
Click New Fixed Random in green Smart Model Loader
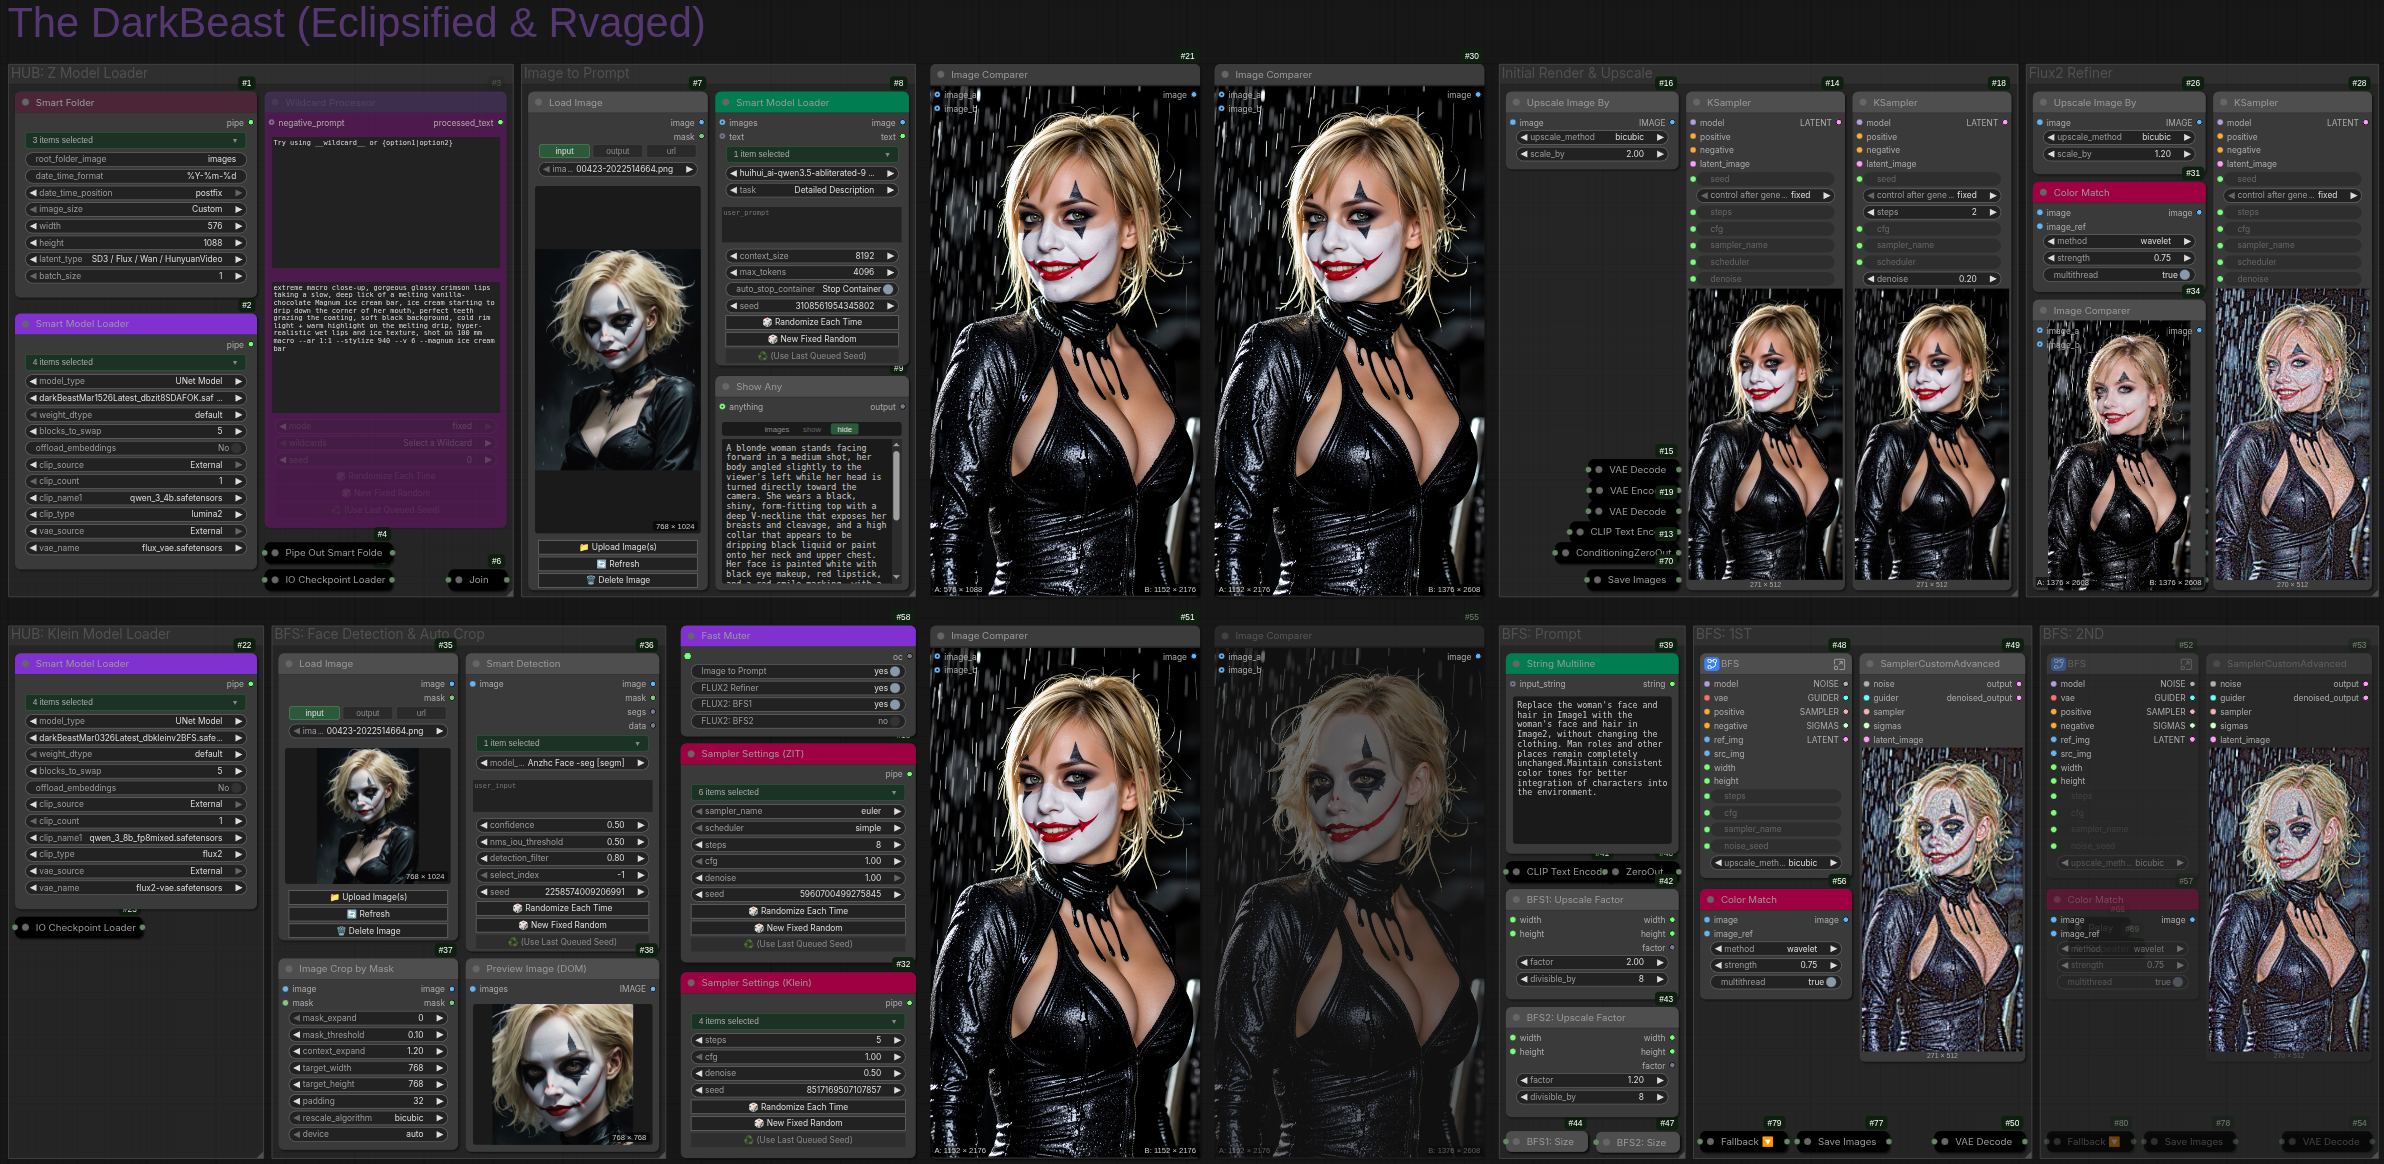812,339
